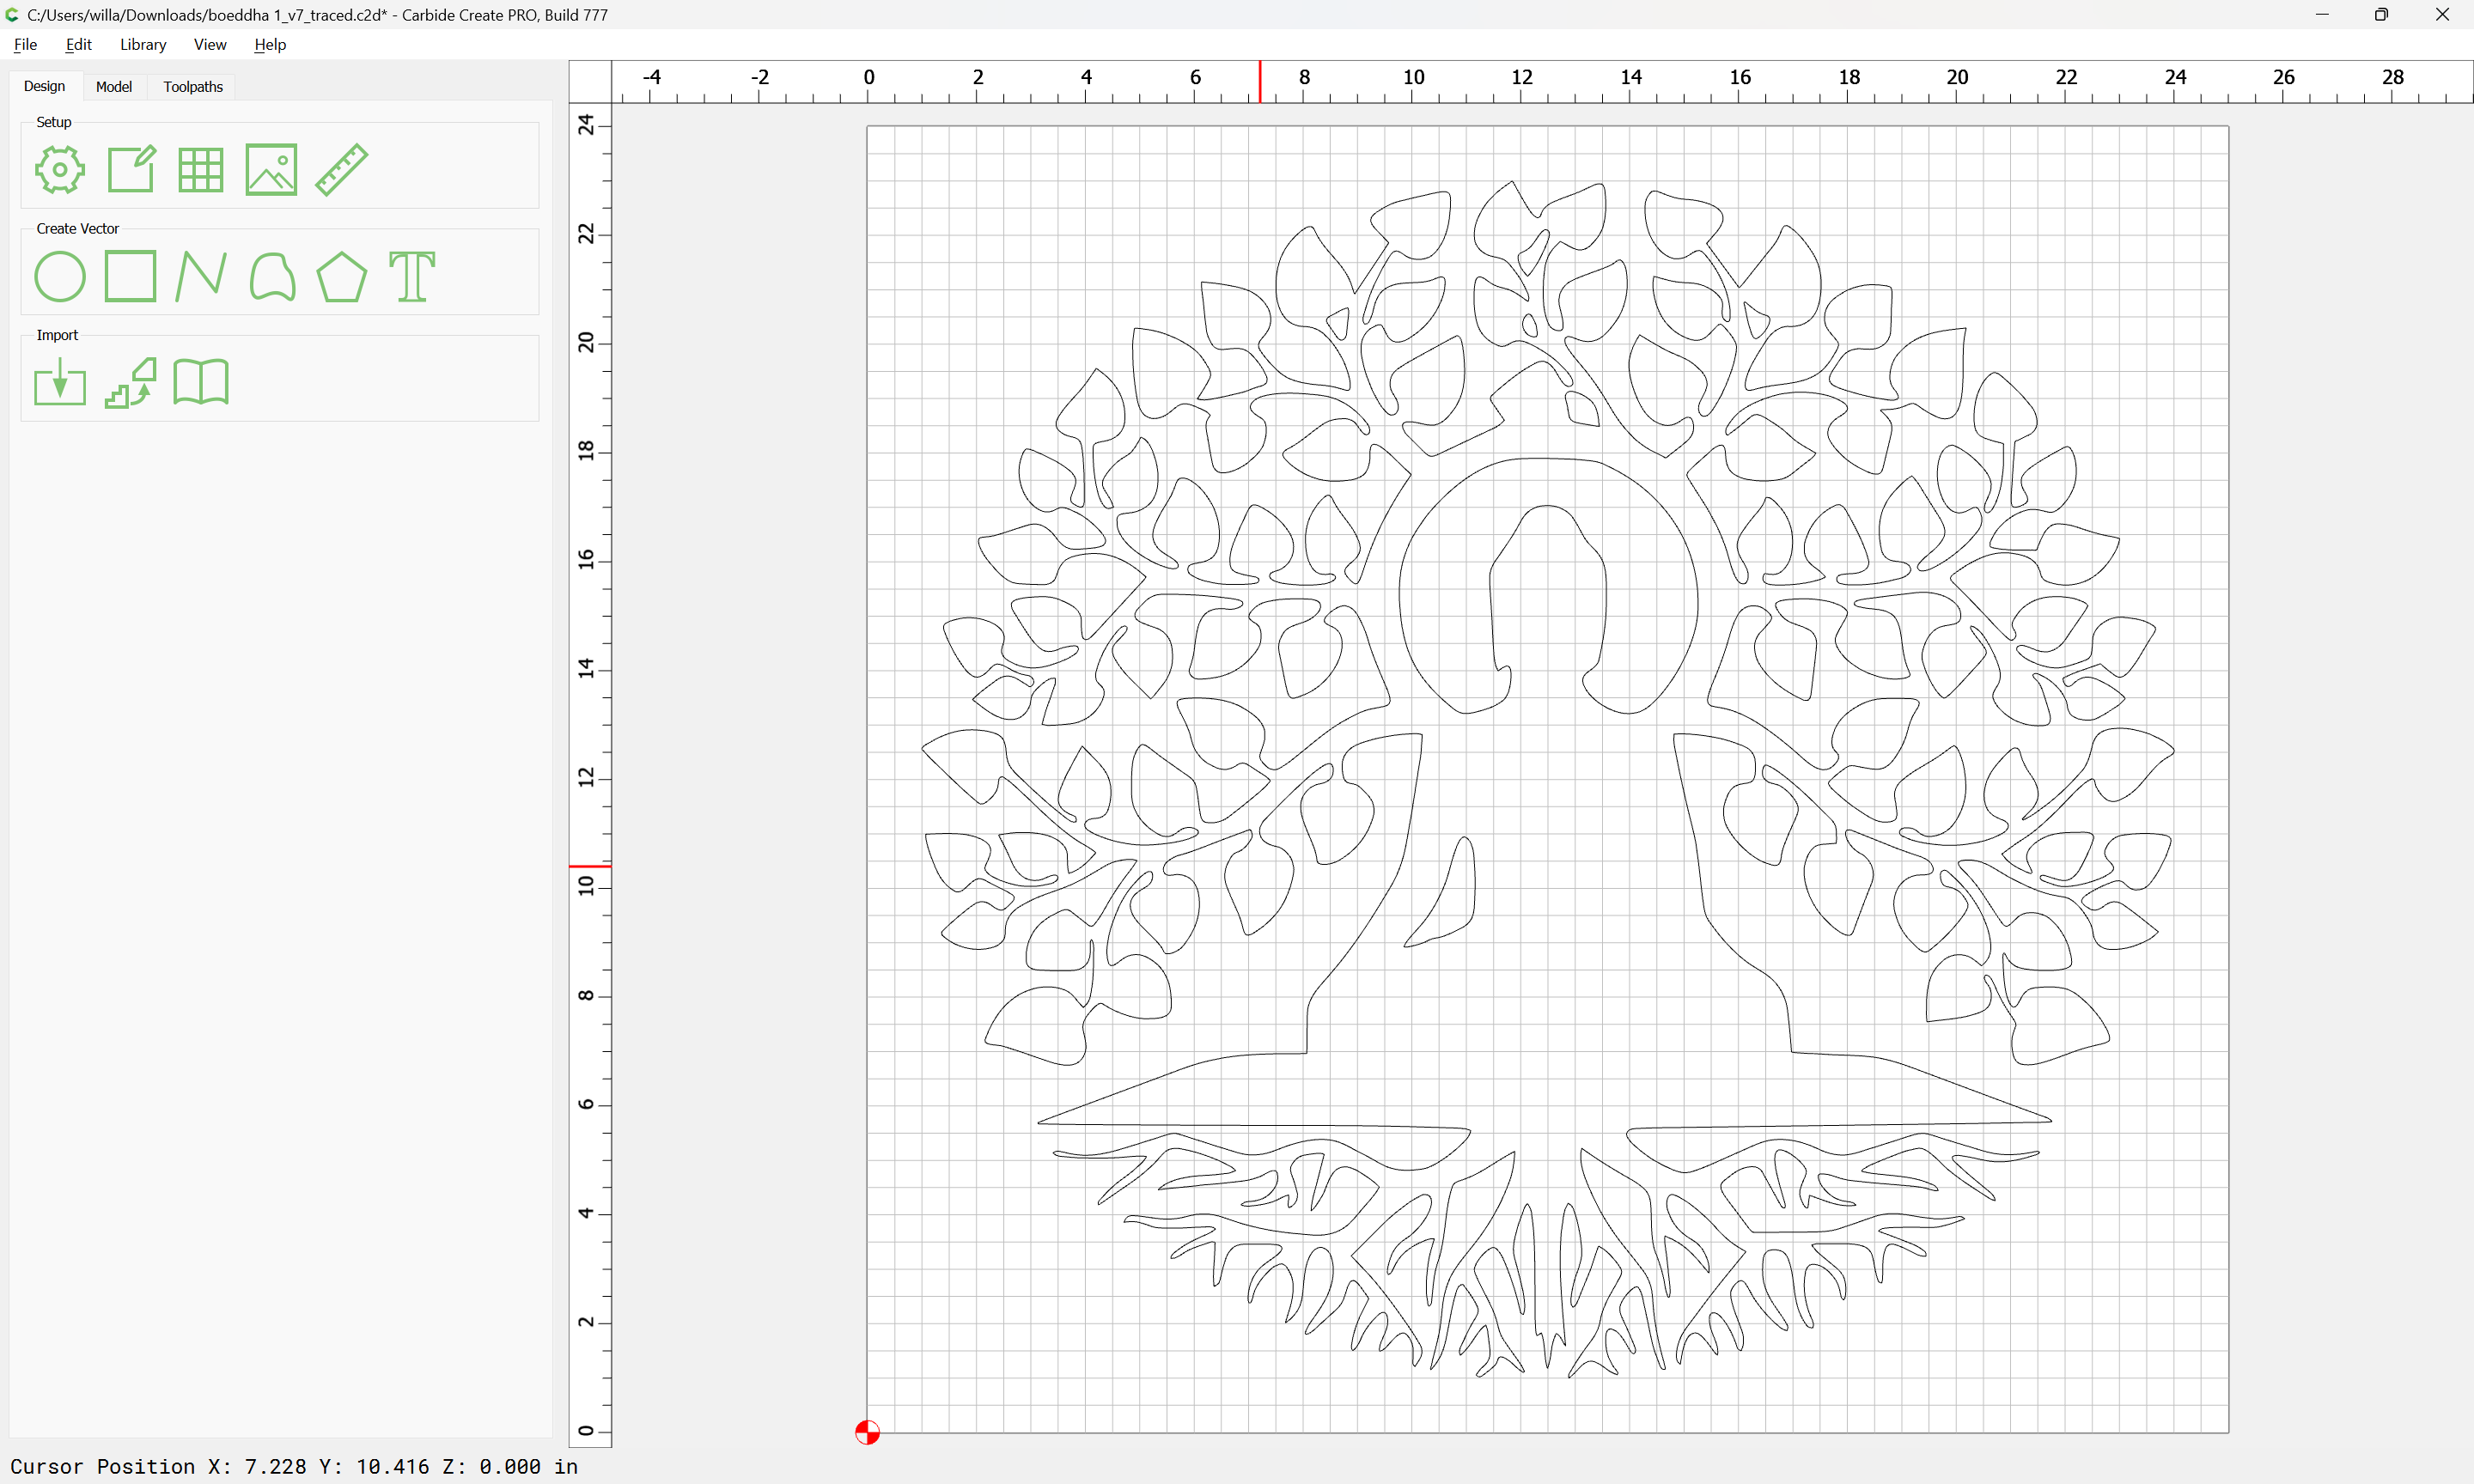Click the red origin marker on canvas

coord(867,1432)
